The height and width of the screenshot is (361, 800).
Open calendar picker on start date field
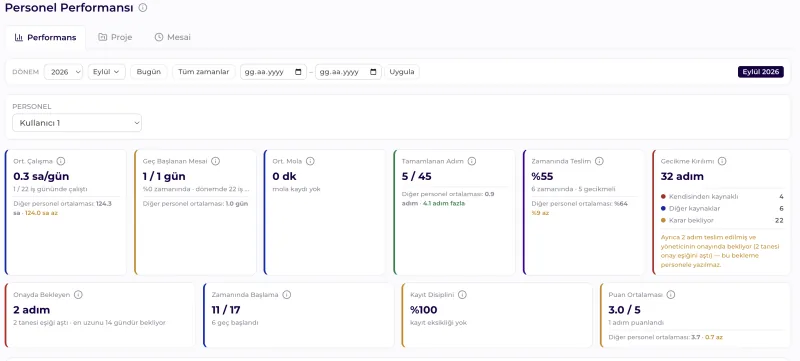298,72
